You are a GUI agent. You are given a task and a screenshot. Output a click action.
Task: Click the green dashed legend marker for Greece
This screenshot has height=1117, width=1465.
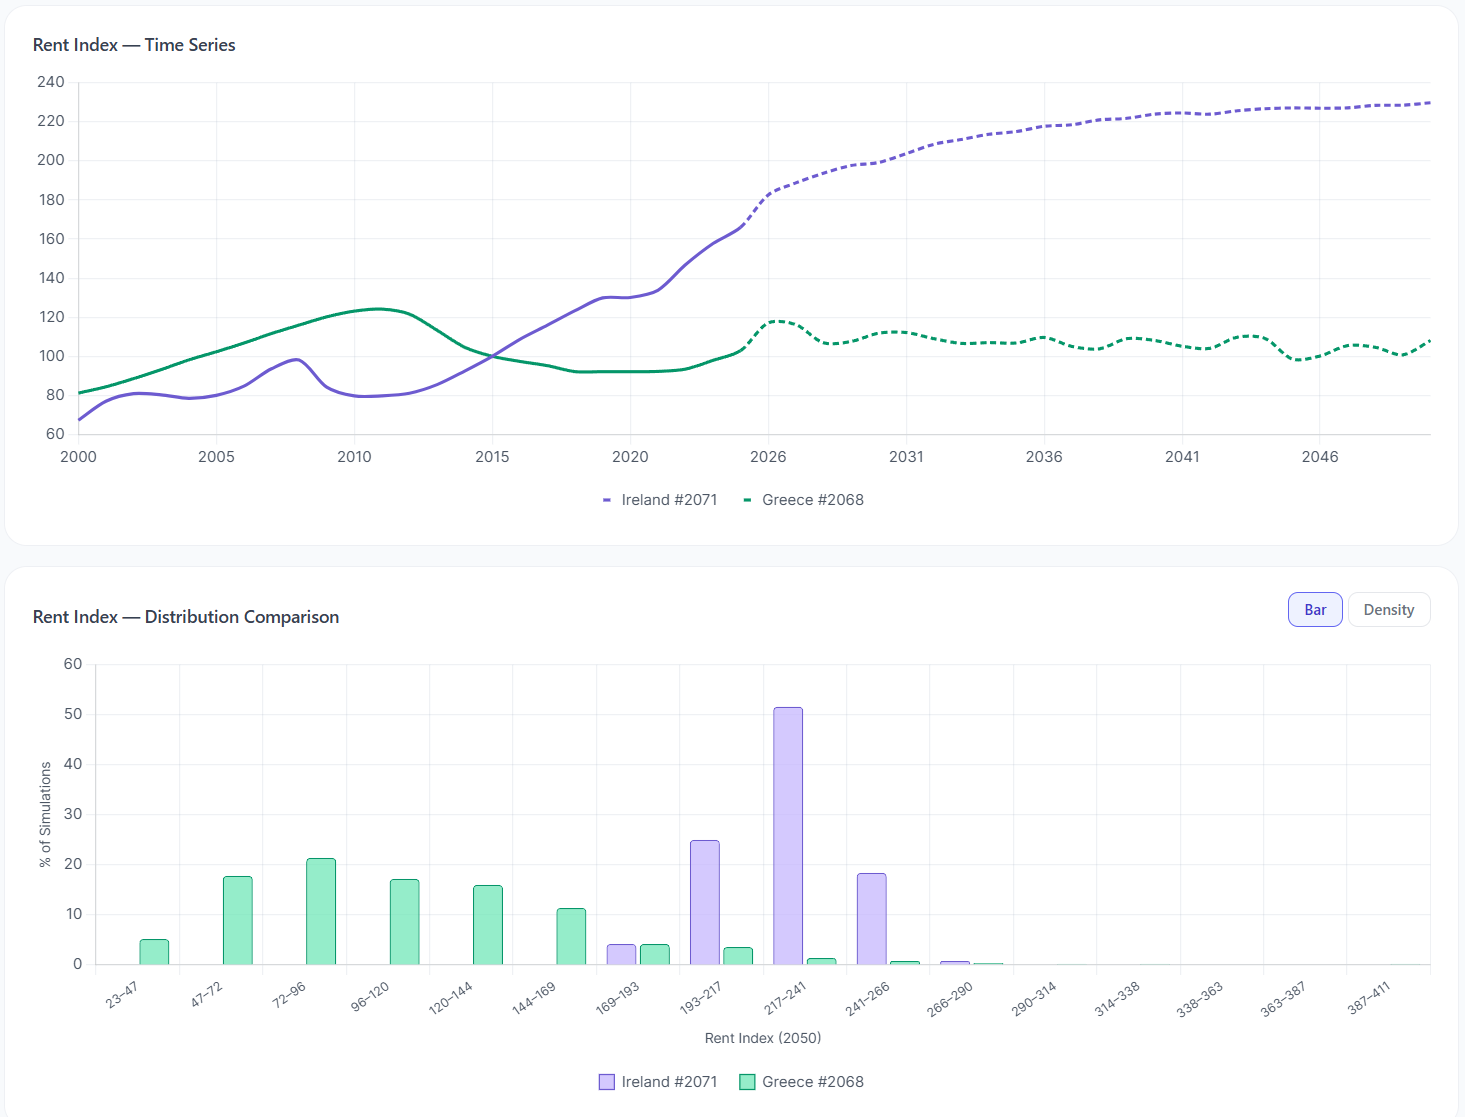pos(746,499)
